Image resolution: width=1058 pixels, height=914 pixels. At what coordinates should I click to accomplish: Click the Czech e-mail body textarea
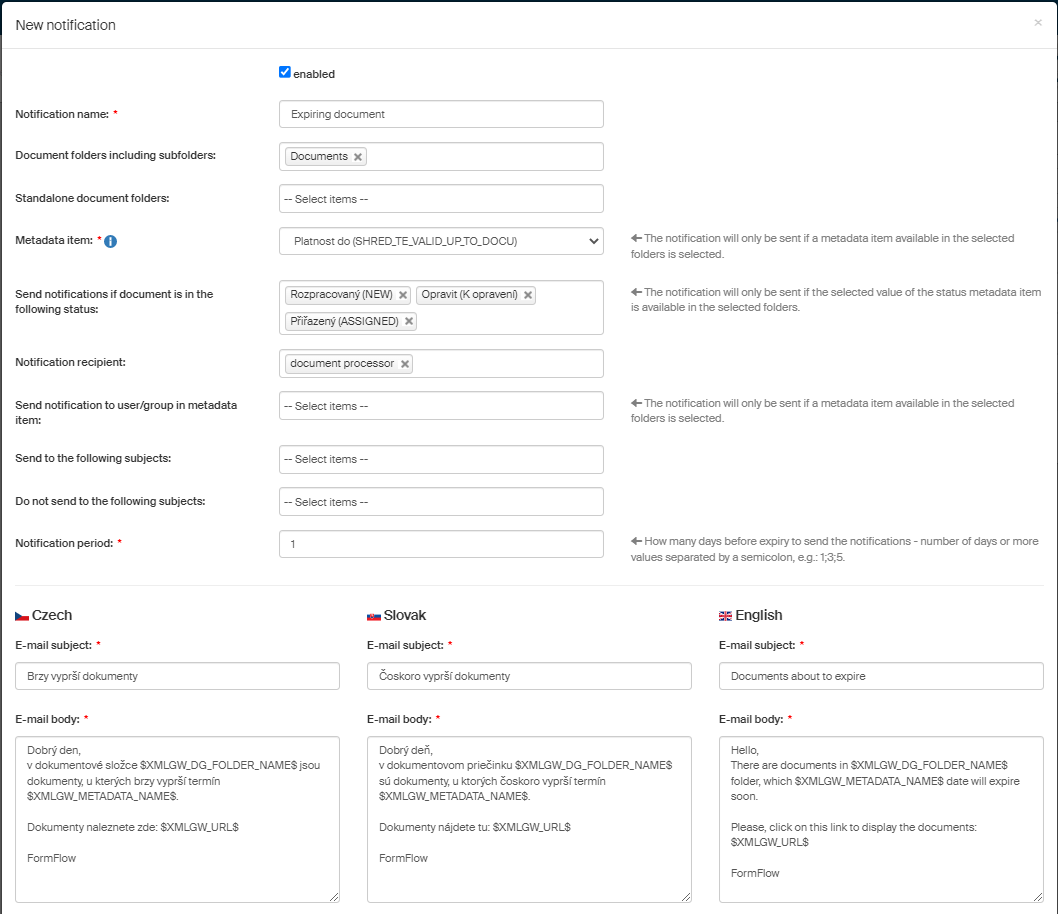(x=177, y=819)
